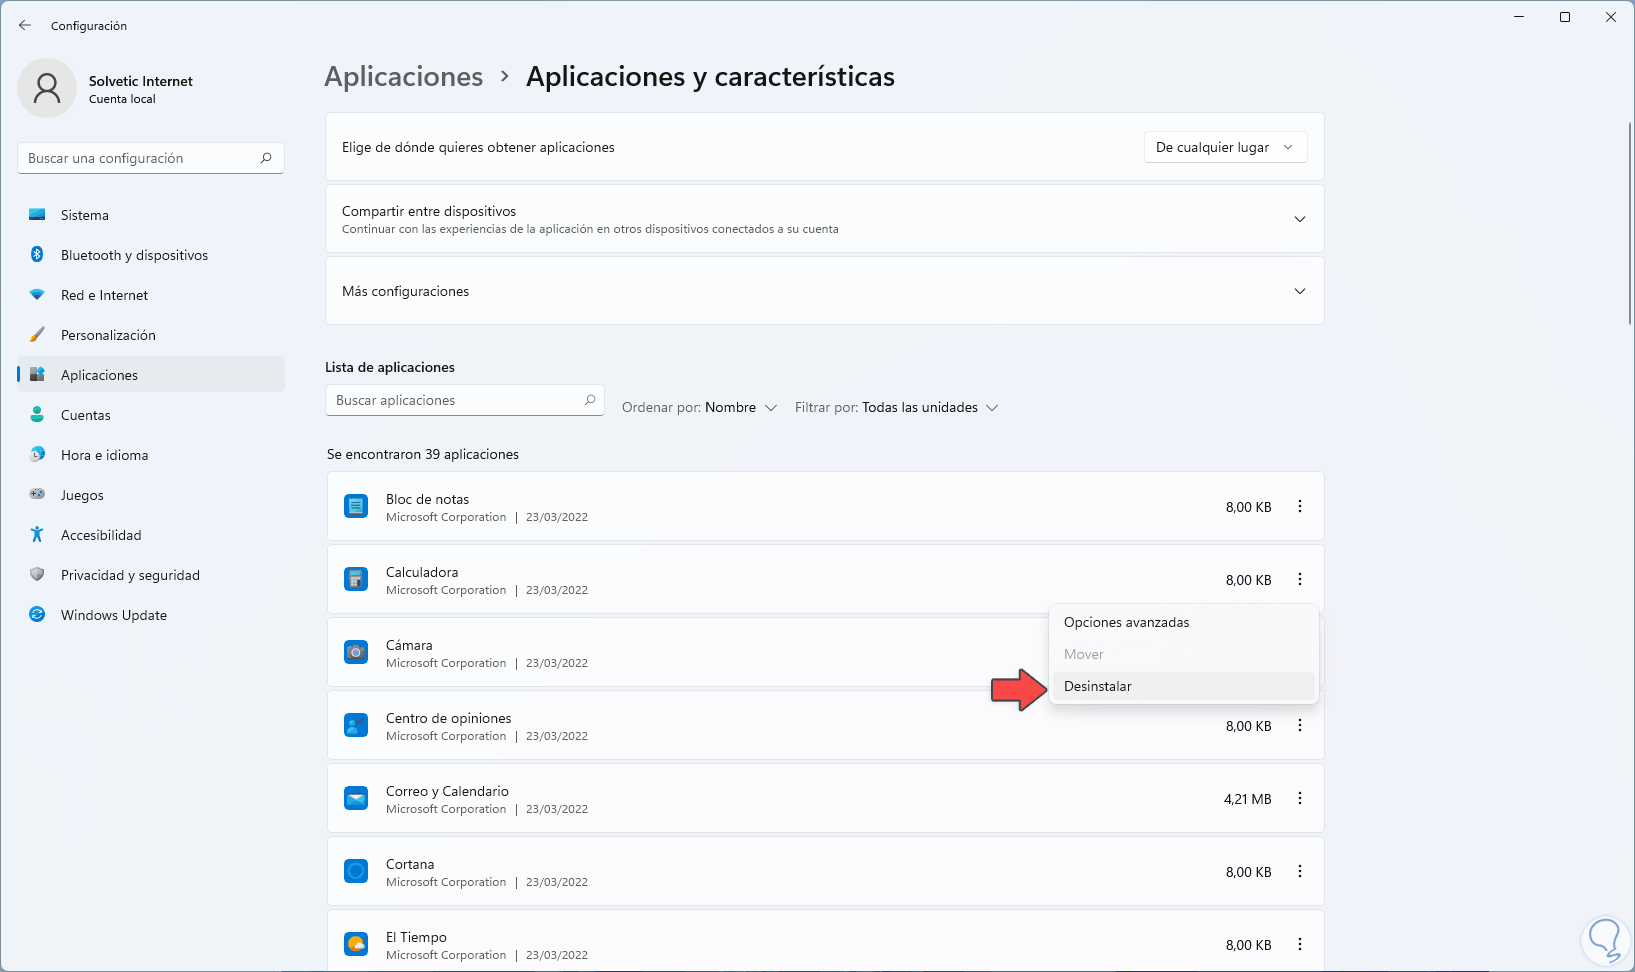
Task: Open the De cualquier lugar dropdown
Action: pos(1225,147)
